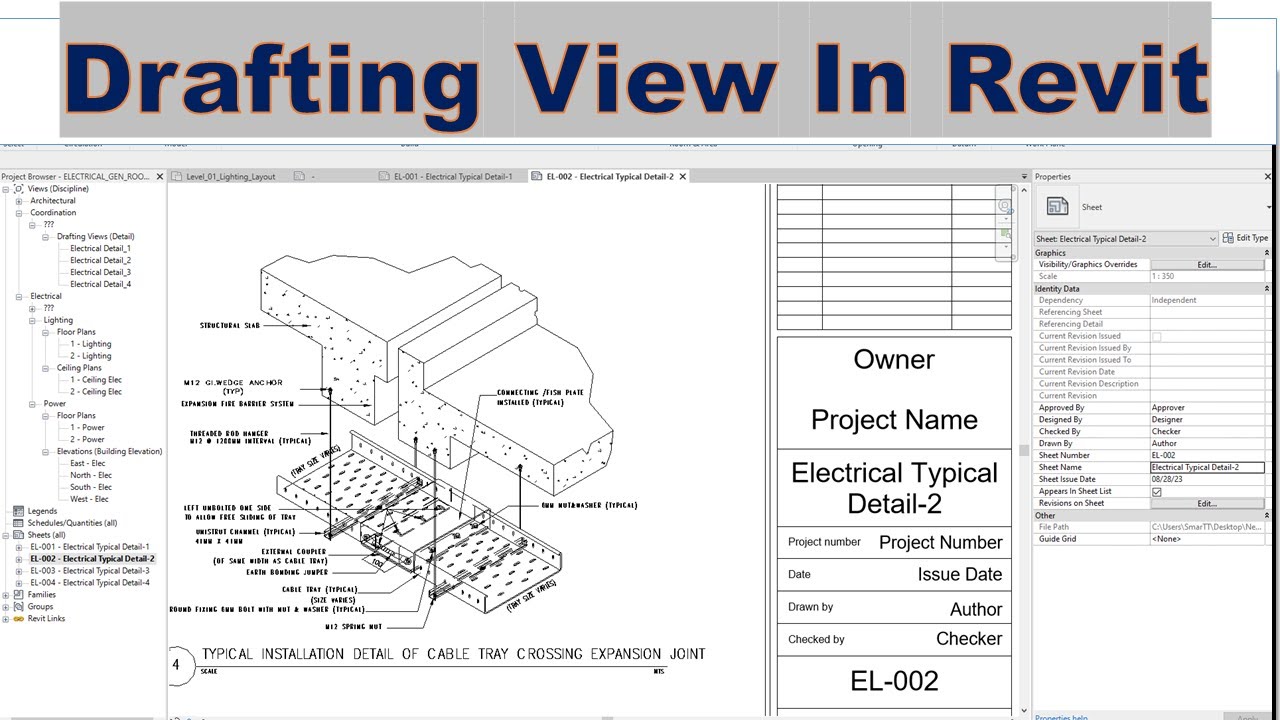Select 1 - Lighting floor plan

click(91, 344)
